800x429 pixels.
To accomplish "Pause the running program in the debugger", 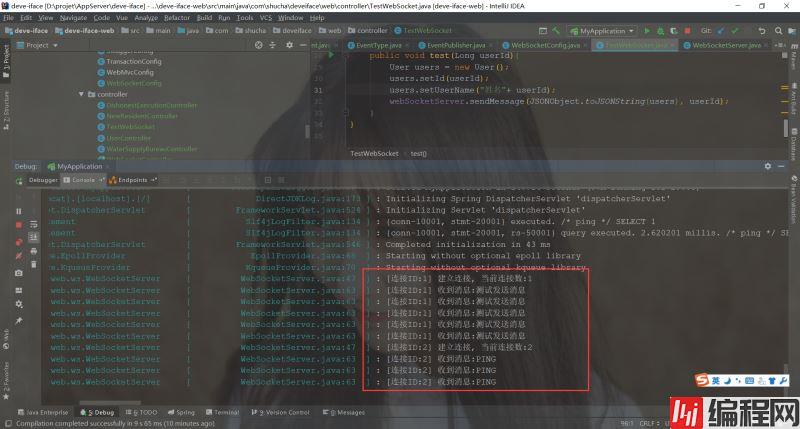I will tap(19, 211).
